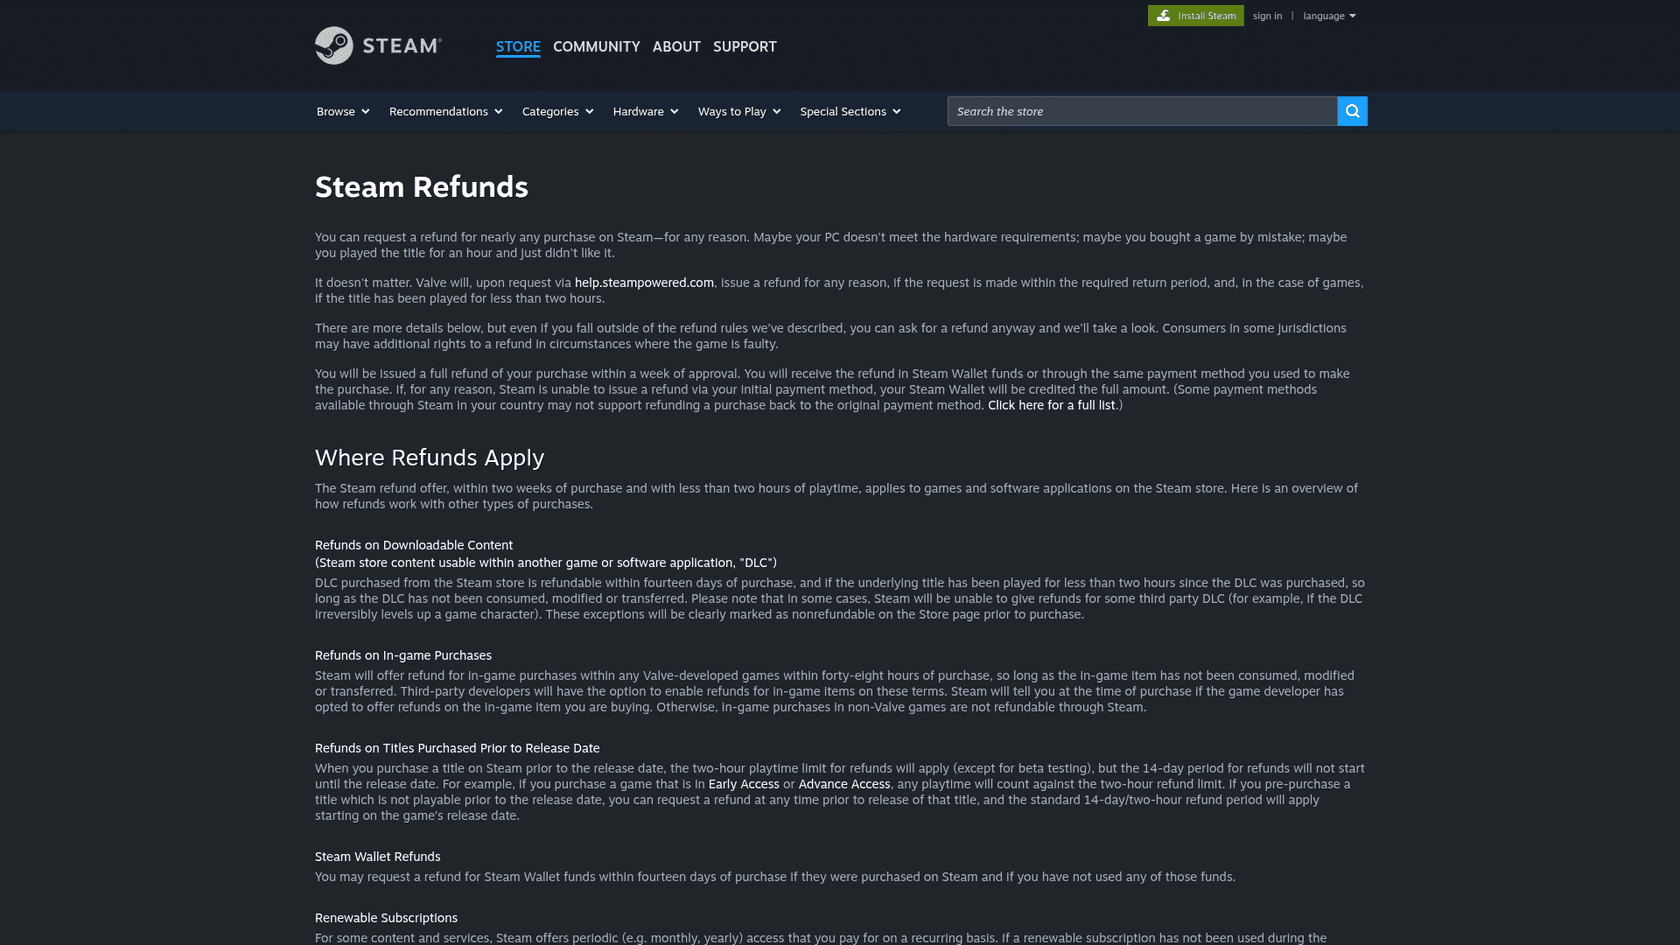This screenshot has height=945, width=1680.
Task: Click the Steam Refunds page heading
Action: point(421,187)
